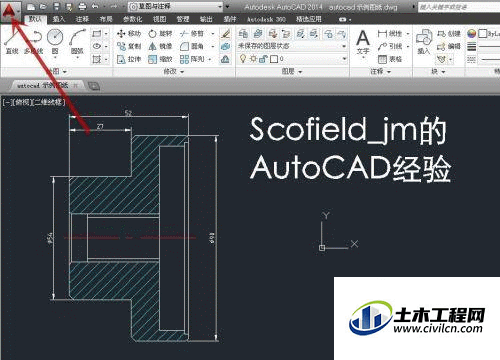
Task: Expand the Modify (修改) panel
Action: pos(174,71)
